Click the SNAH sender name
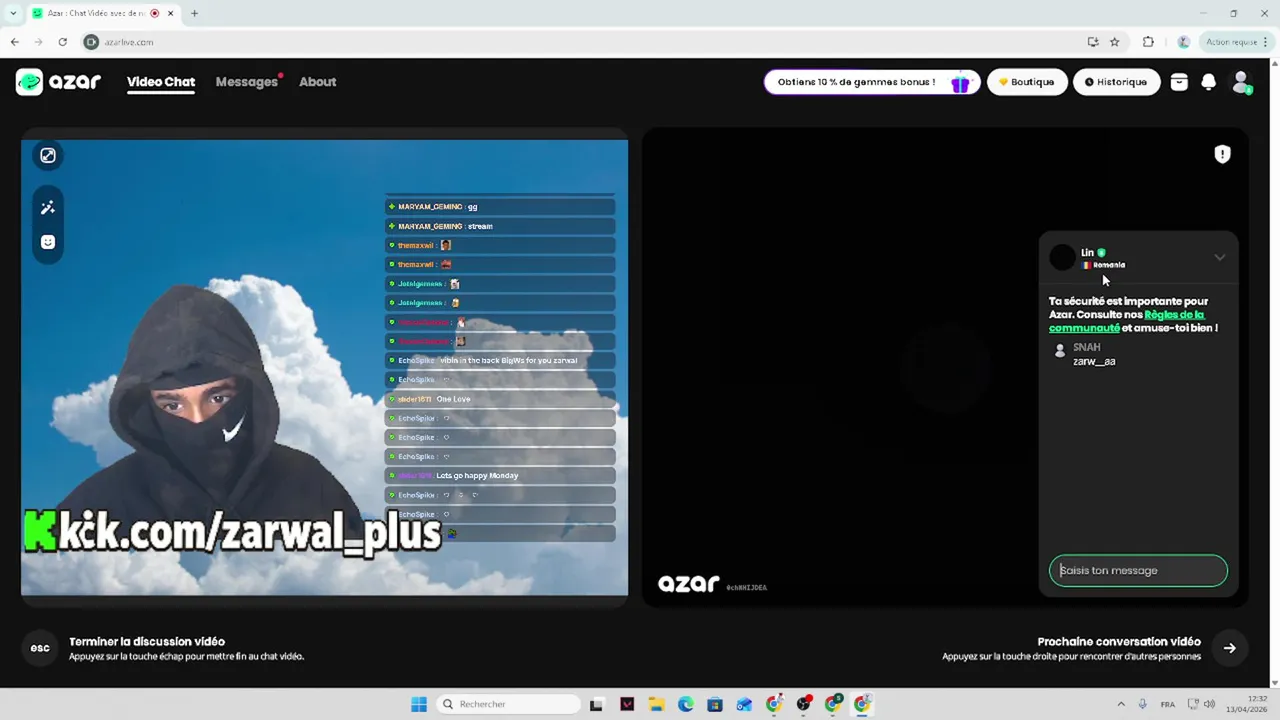The image size is (1280, 720). tap(1086, 347)
